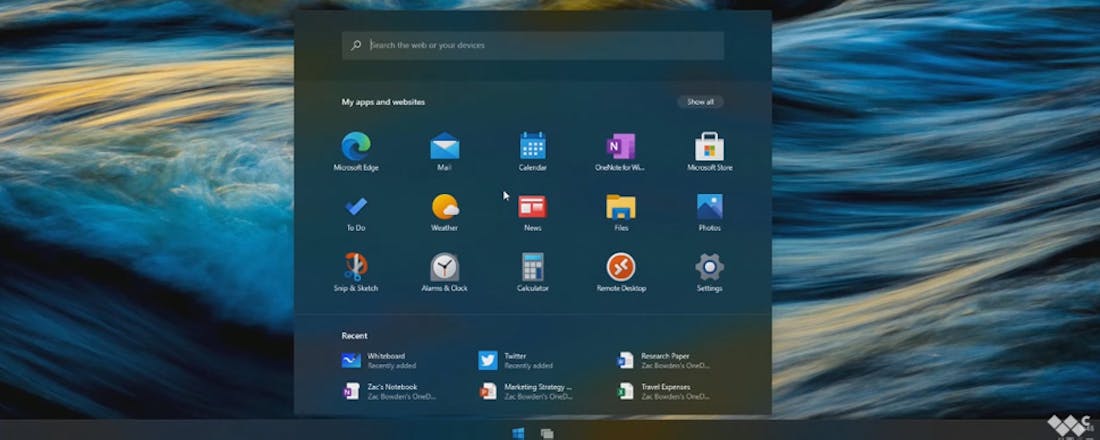
Task: Open the Marketing Strategy presentation
Action: tap(525, 391)
